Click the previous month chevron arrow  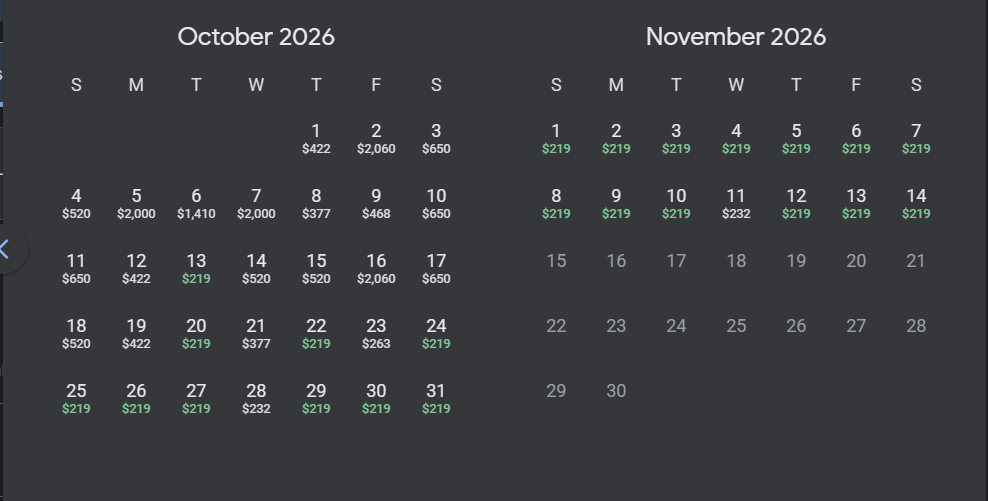tap(6, 249)
